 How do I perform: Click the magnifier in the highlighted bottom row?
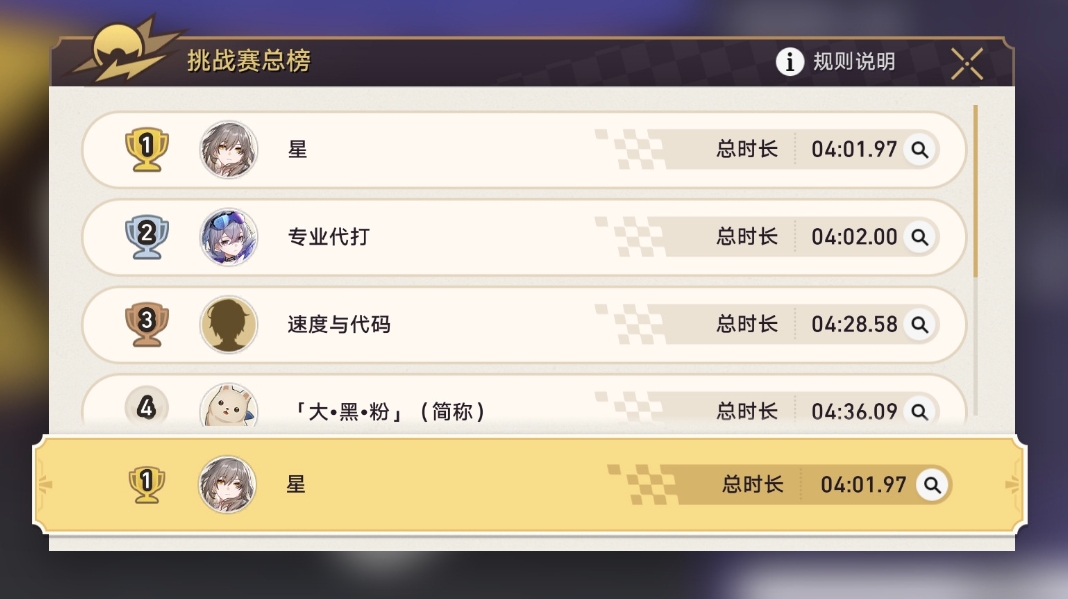click(x=932, y=485)
